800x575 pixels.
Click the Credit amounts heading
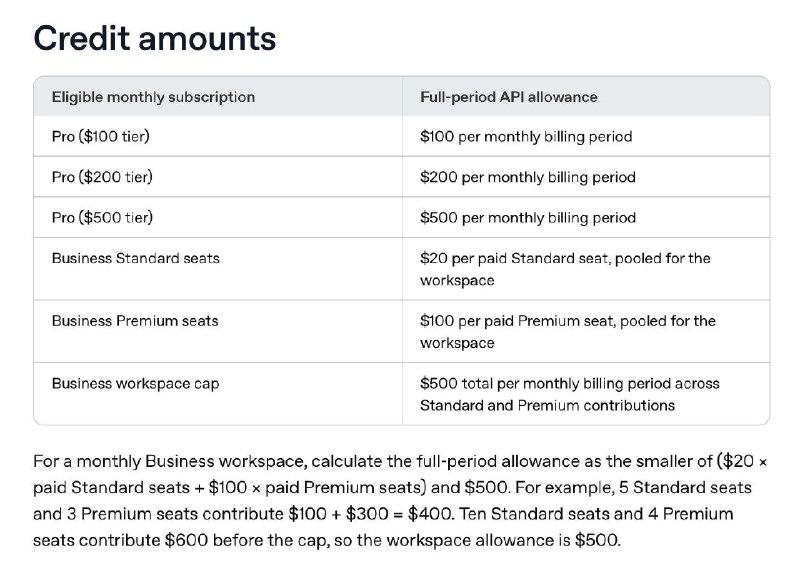pyautogui.click(x=155, y=38)
